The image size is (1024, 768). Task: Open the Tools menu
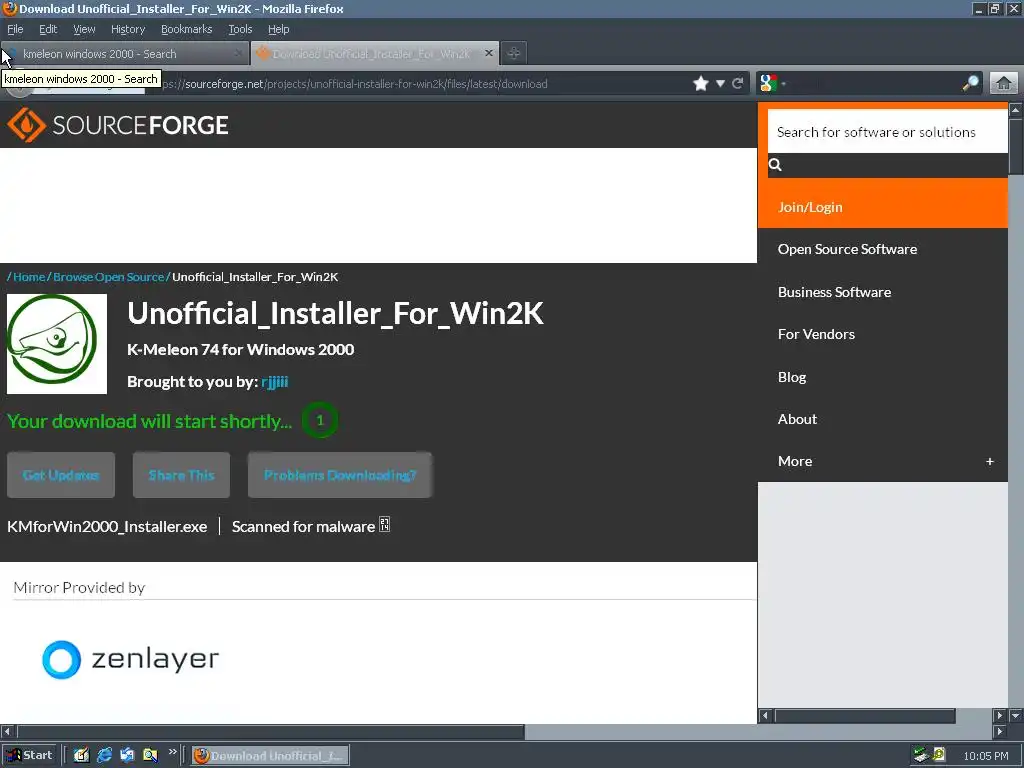click(240, 29)
